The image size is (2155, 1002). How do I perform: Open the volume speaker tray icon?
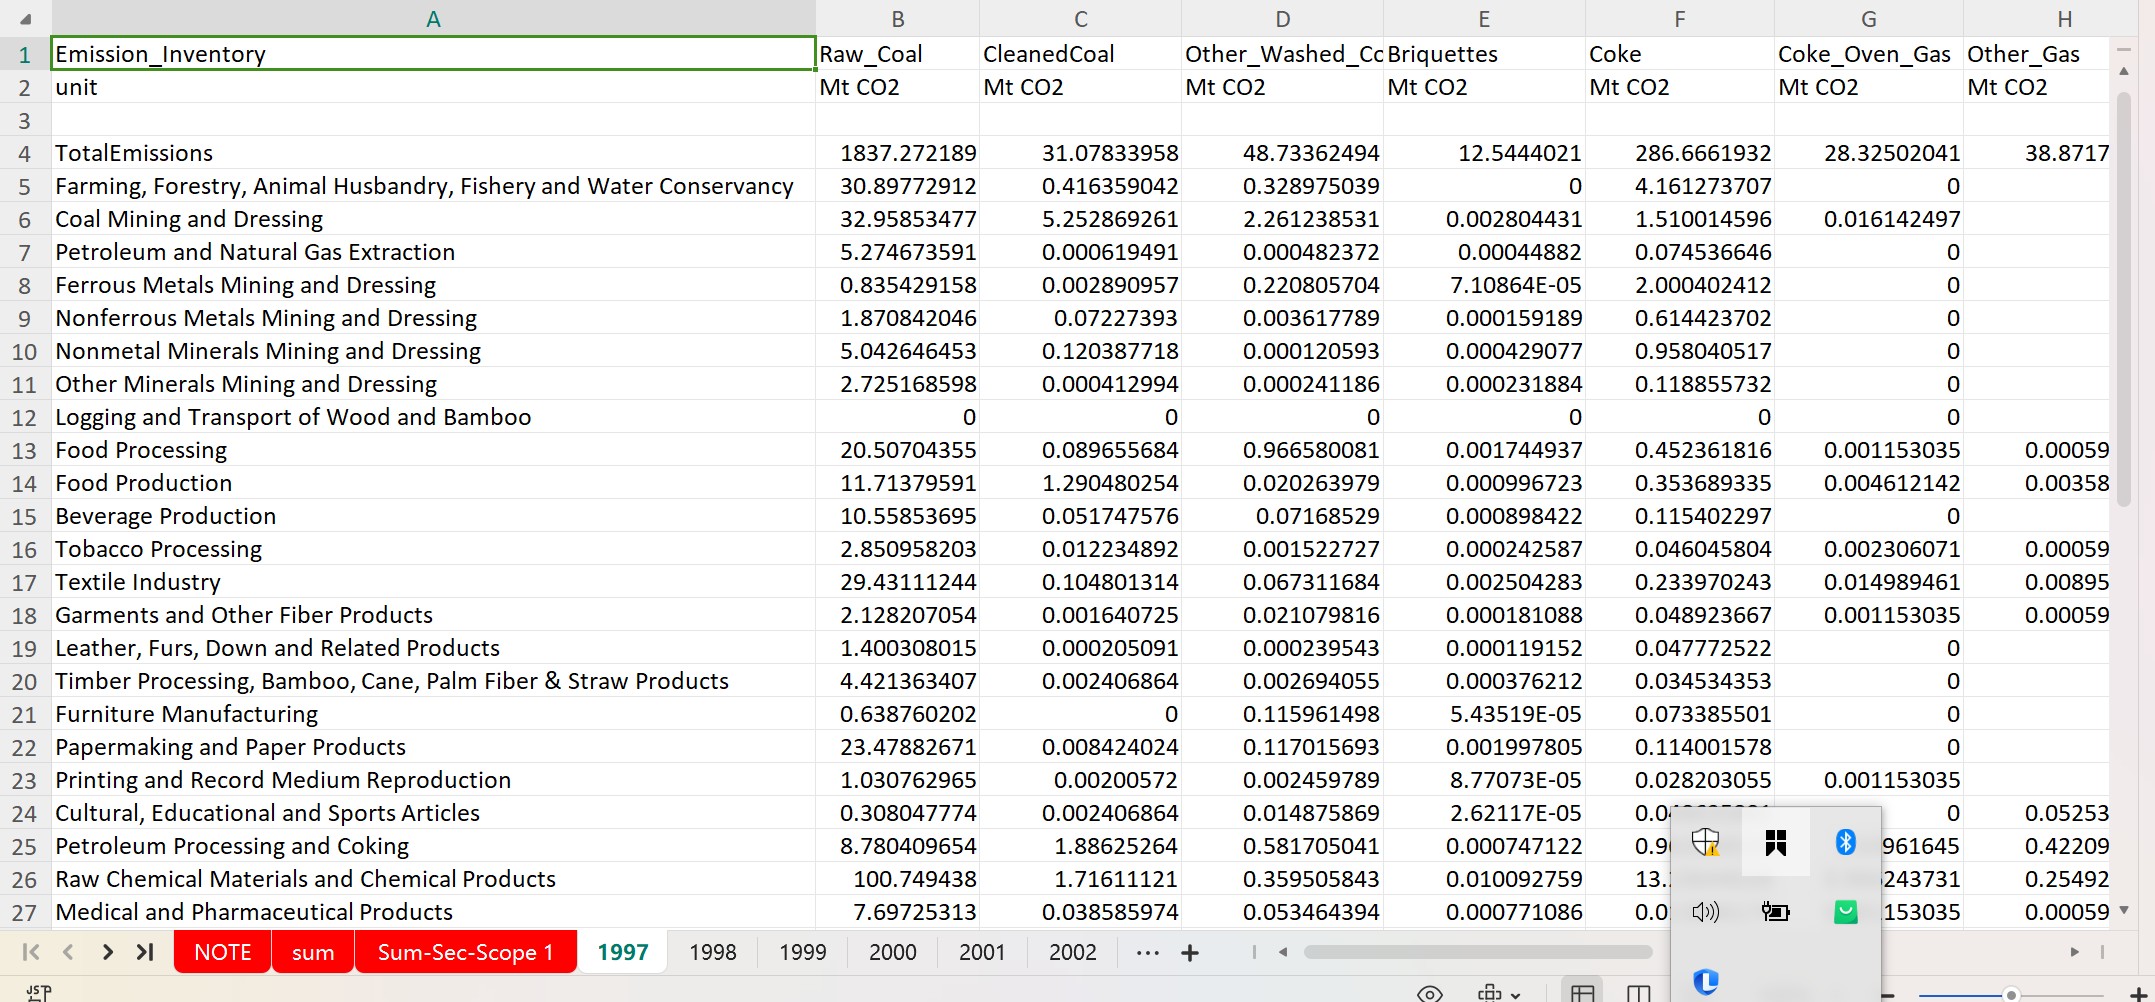(1706, 911)
